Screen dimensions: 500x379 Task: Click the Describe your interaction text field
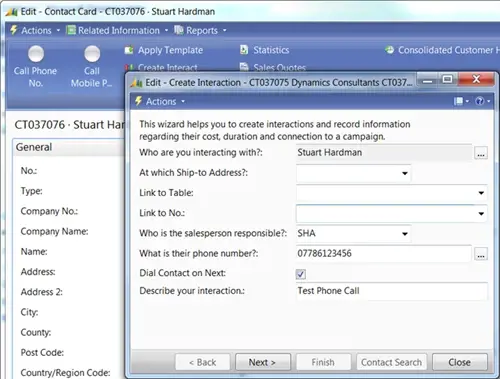[x=392, y=291]
